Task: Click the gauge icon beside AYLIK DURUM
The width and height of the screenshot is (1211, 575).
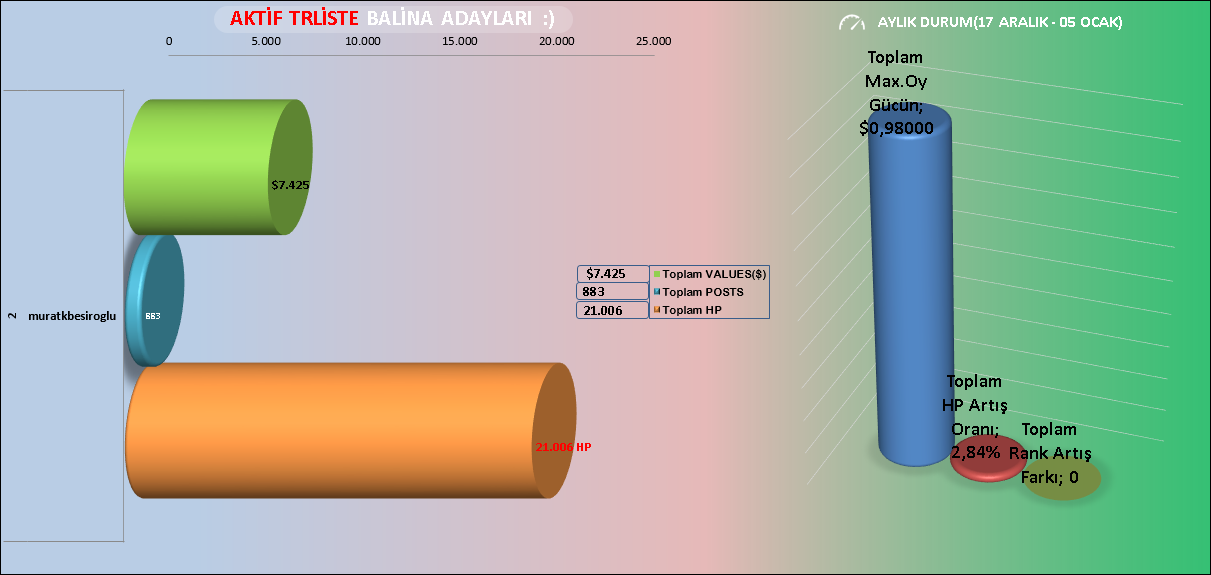Action: point(852,22)
